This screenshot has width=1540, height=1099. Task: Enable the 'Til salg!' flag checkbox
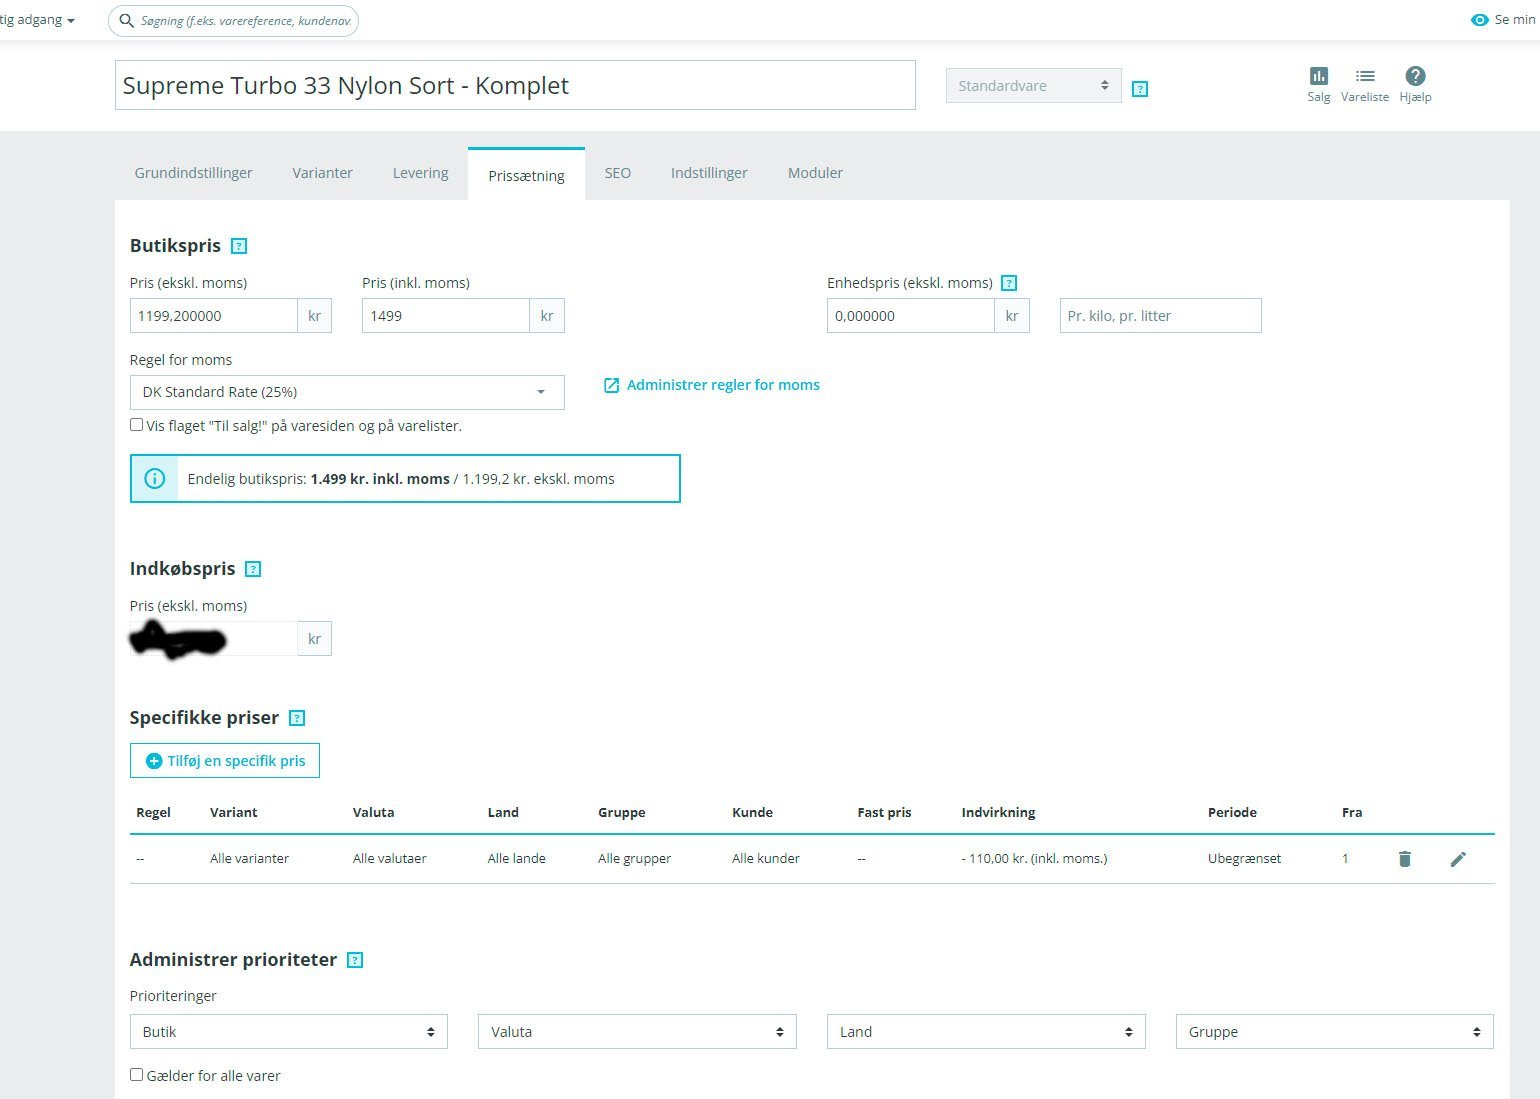[137, 425]
